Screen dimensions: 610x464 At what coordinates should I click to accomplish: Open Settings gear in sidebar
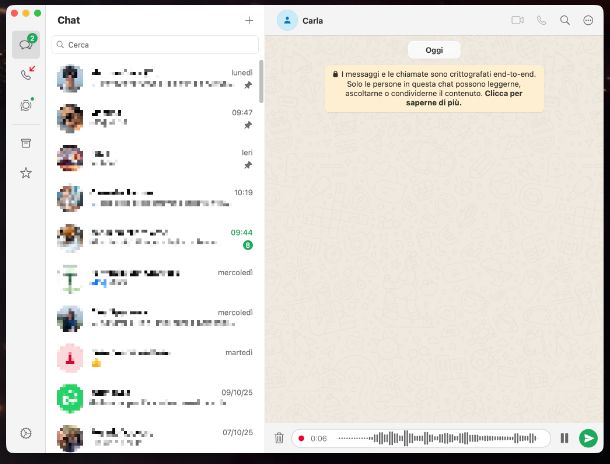(x=26, y=433)
